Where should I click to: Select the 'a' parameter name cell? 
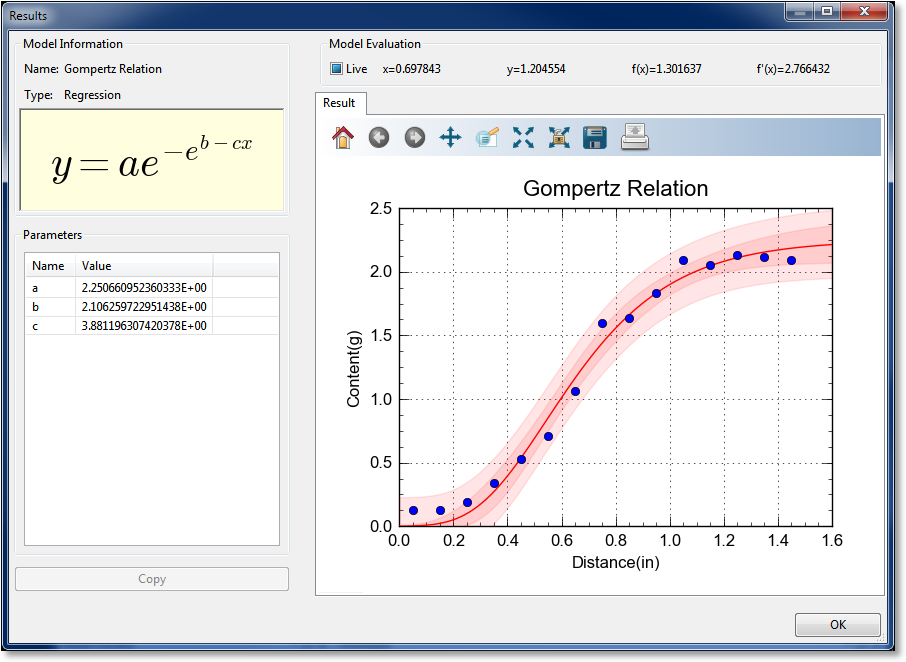[x=51, y=288]
